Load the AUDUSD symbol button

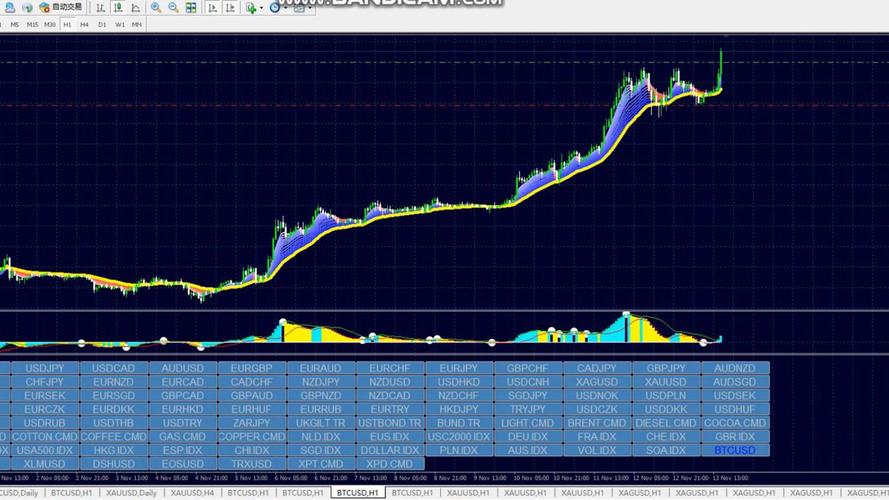(183, 368)
